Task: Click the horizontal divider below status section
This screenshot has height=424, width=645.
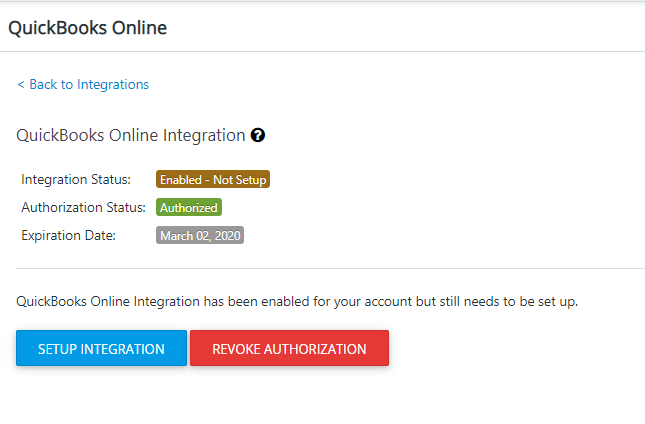Action: pos(330,269)
